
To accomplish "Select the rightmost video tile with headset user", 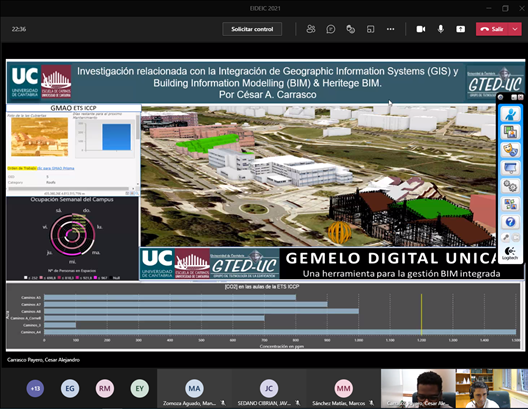I will coord(492,388).
